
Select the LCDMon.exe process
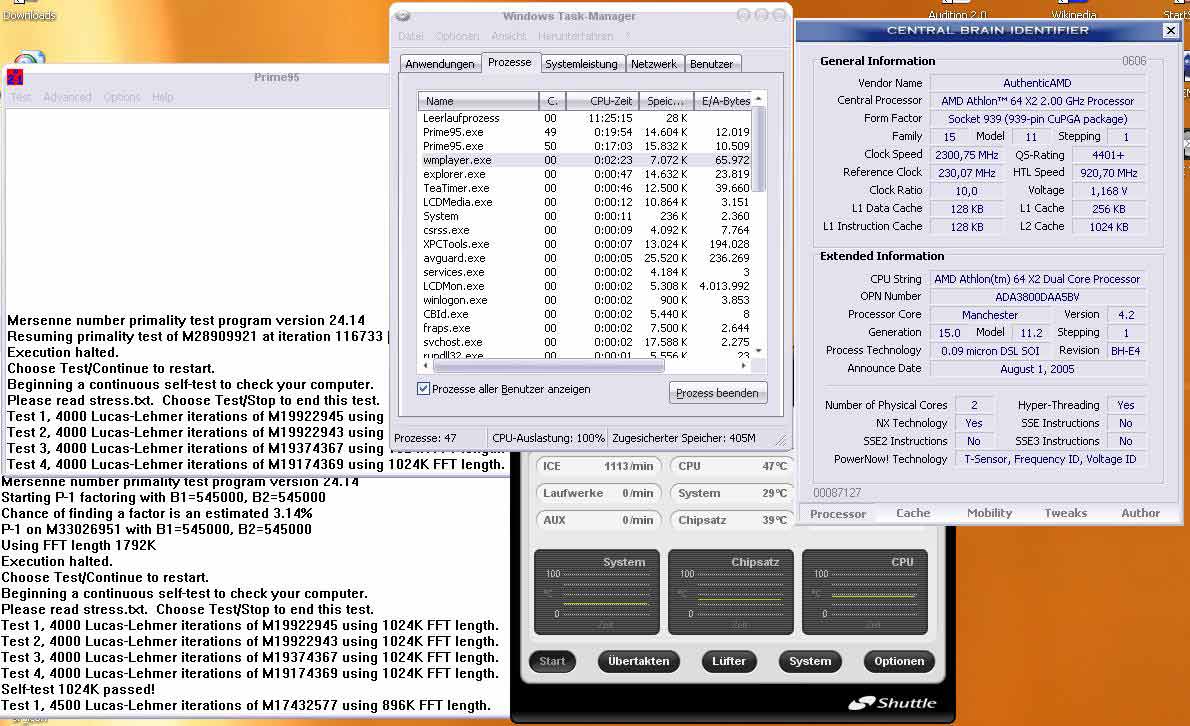(x=585, y=286)
